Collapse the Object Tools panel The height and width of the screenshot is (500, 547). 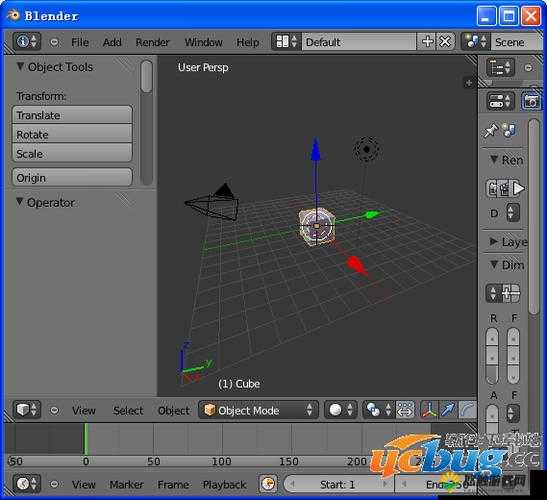pos(20,66)
